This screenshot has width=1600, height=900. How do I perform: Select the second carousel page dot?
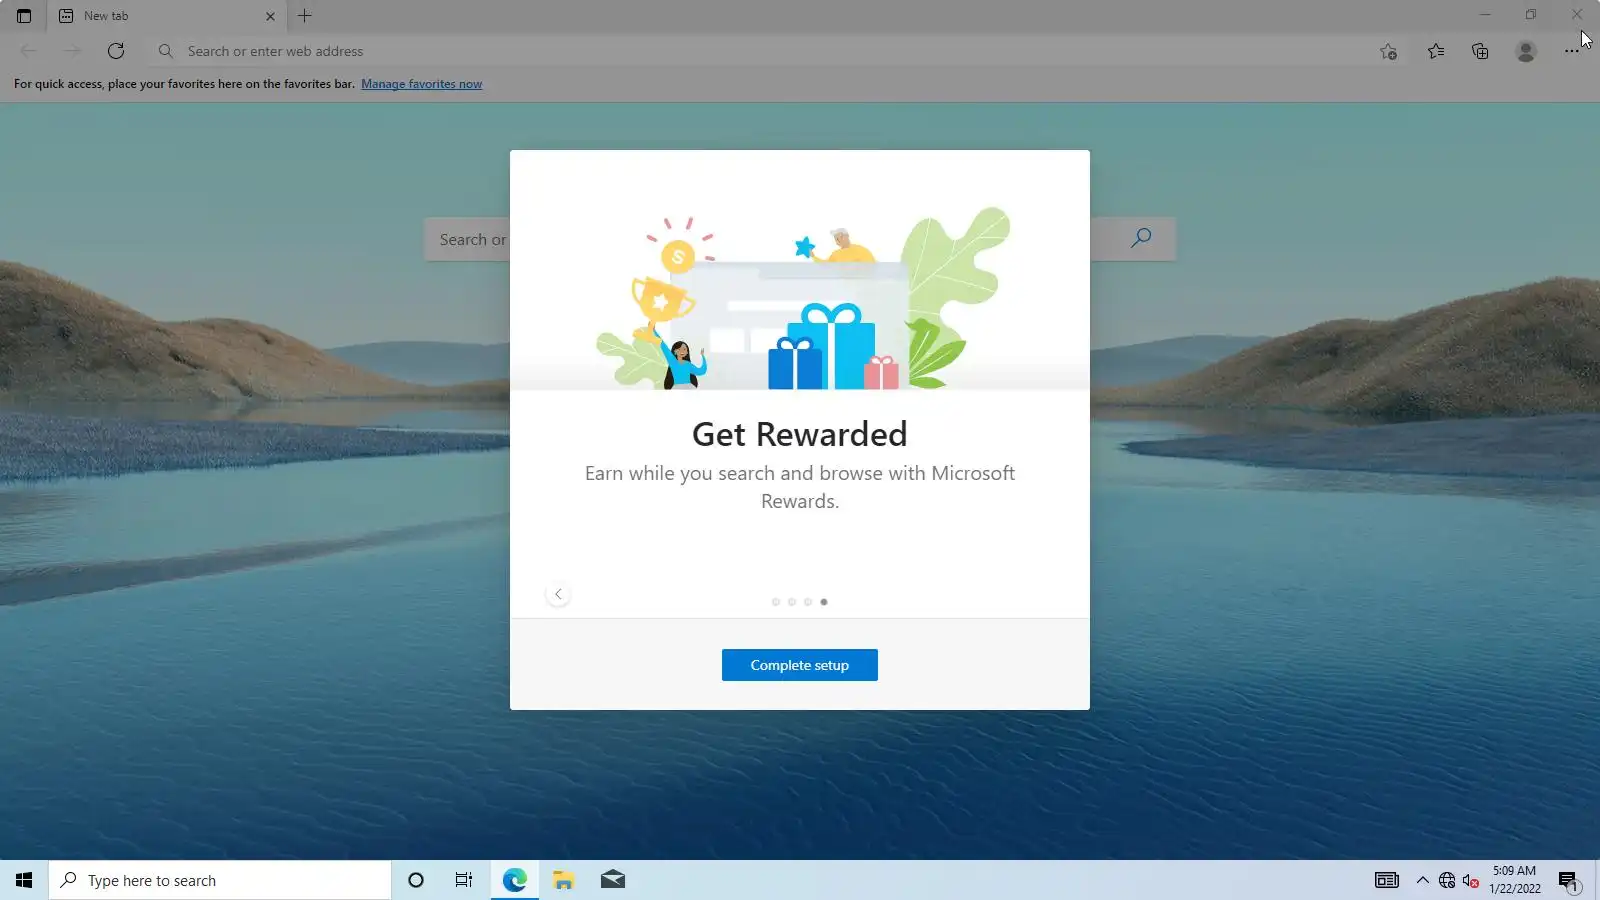coord(791,602)
